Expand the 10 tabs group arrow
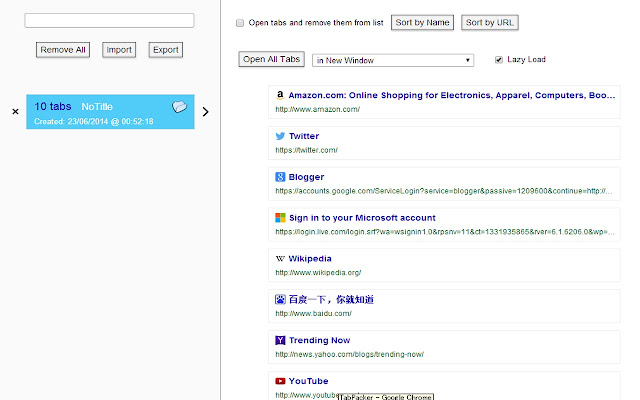 coord(205,111)
